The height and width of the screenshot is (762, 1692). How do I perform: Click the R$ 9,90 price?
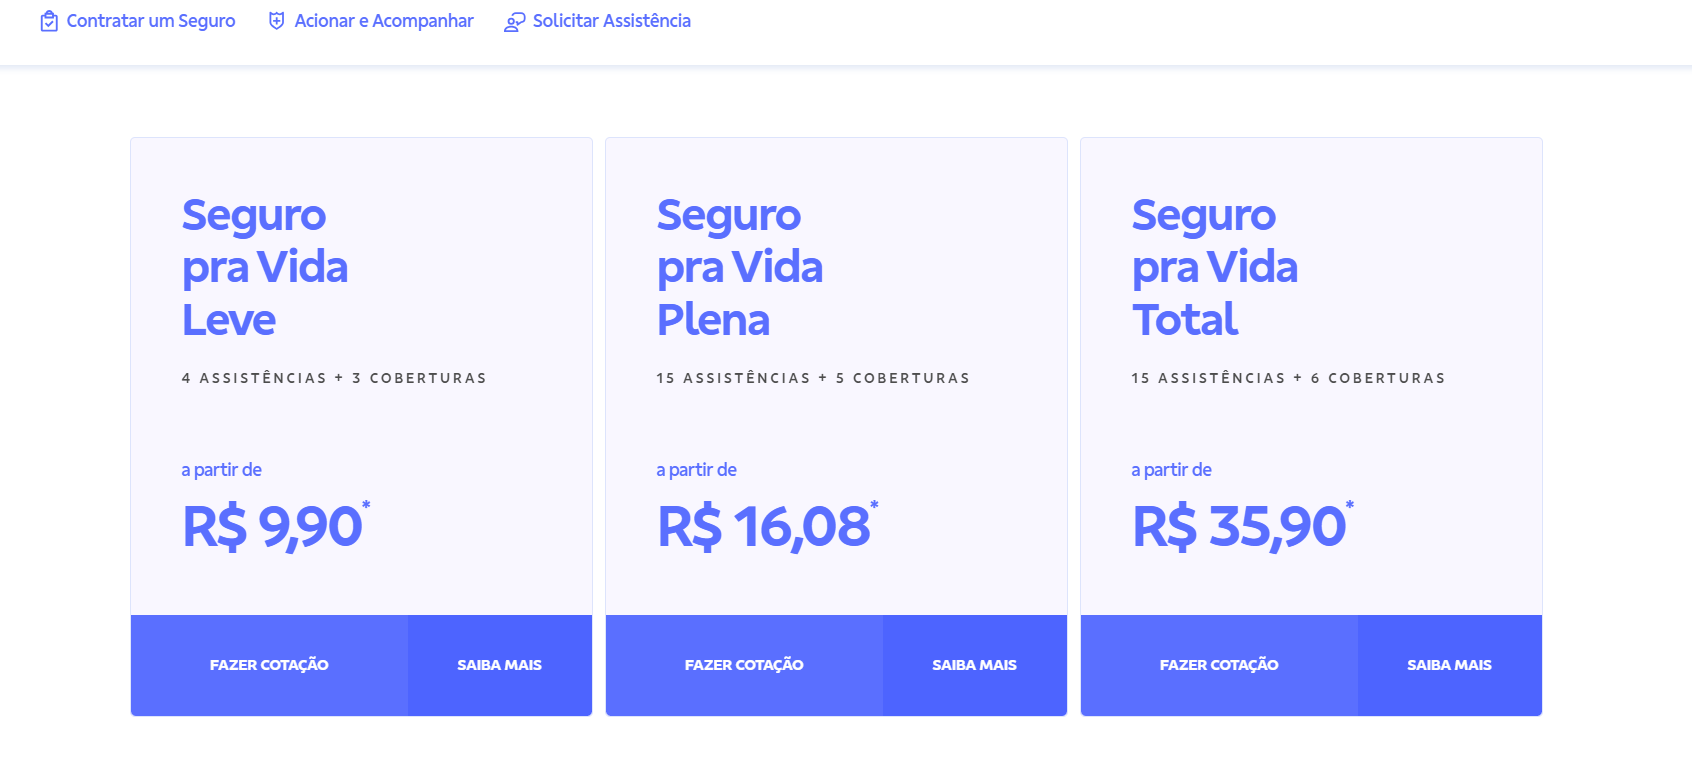pyautogui.click(x=272, y=526)
